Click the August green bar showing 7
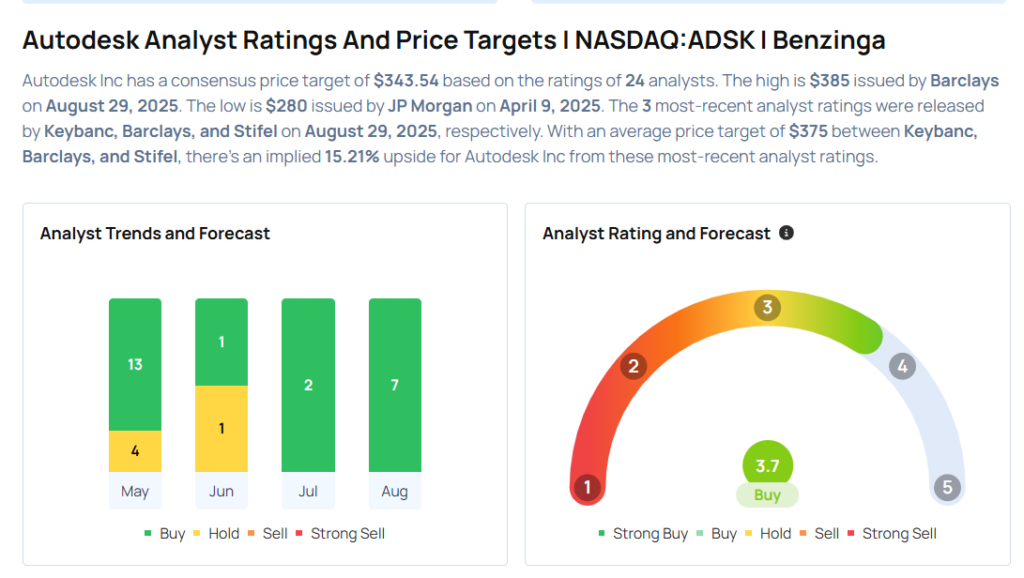Screen dimensions: 1024x578 (395, 385)
